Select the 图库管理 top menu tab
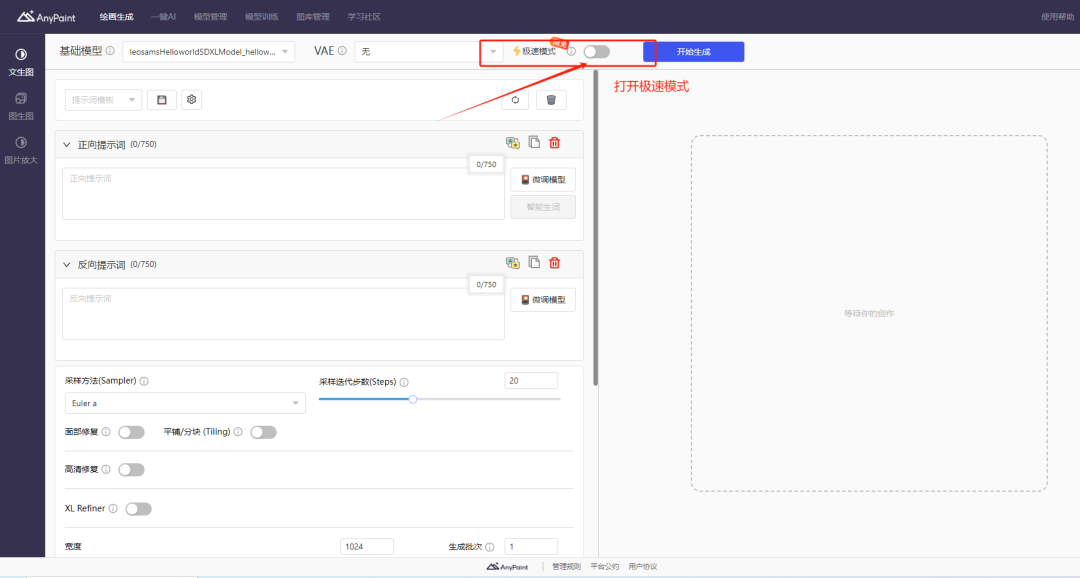The width and height of the screenshot is (1080, 578). [313, 17]
